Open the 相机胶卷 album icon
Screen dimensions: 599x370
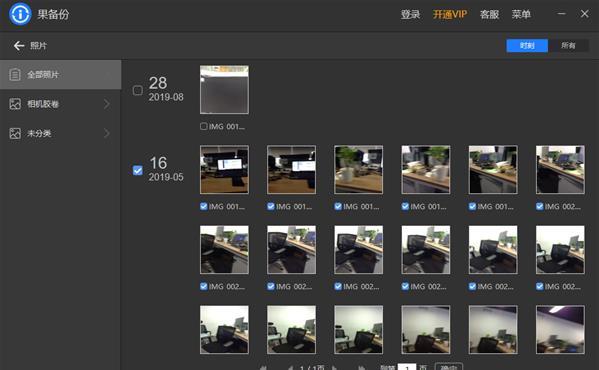tap(15, 104)
